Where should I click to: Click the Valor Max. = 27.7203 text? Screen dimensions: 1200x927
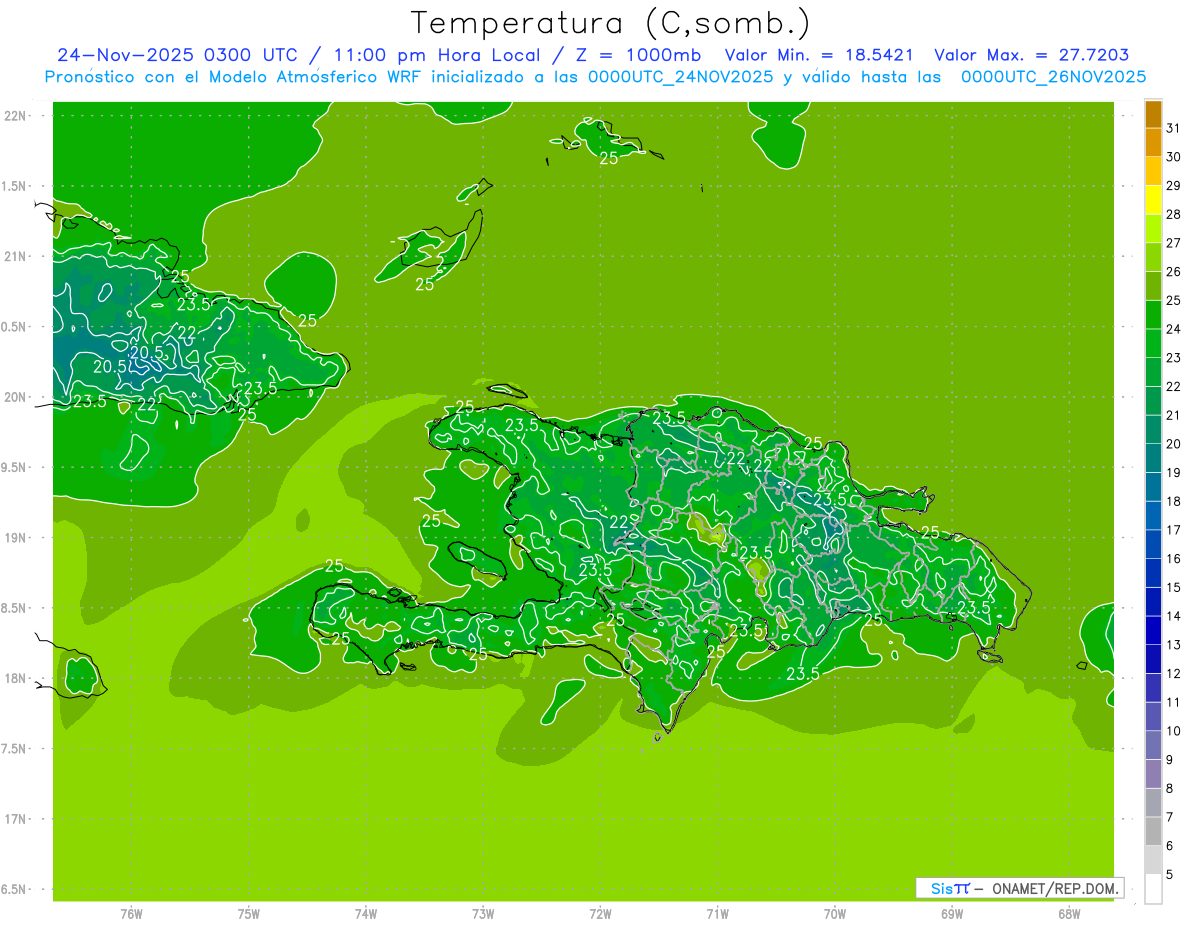[1031, 55]
